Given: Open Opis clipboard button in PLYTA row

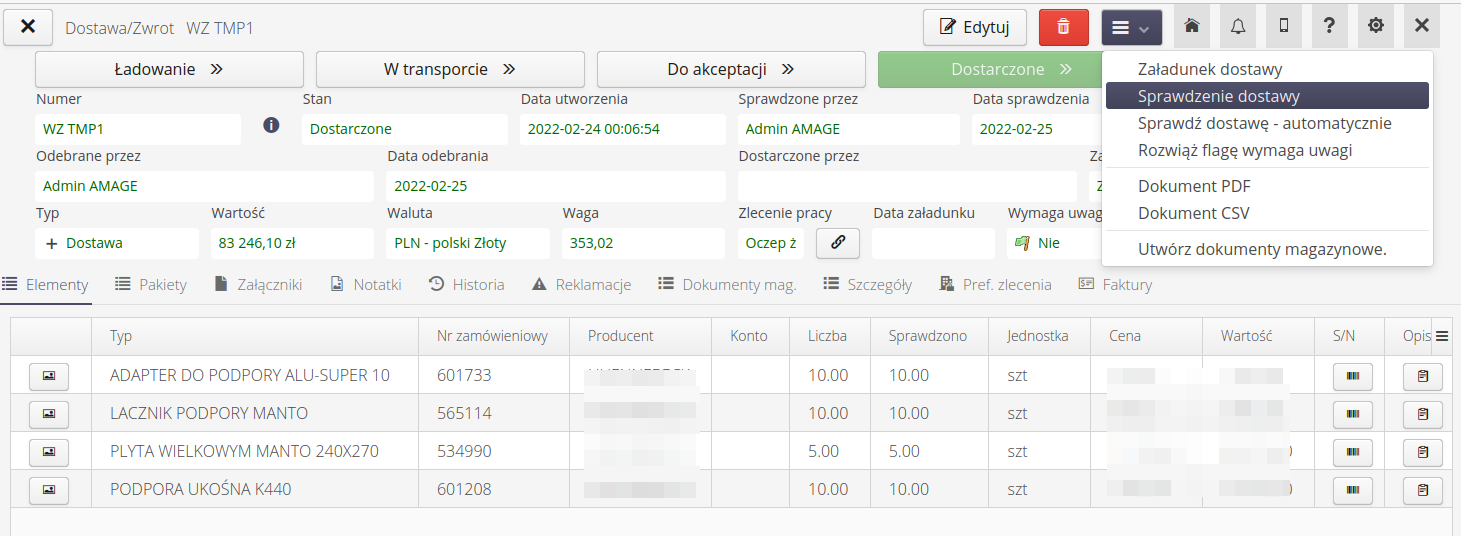Looking at the screenshot, I should point(1423,453).
